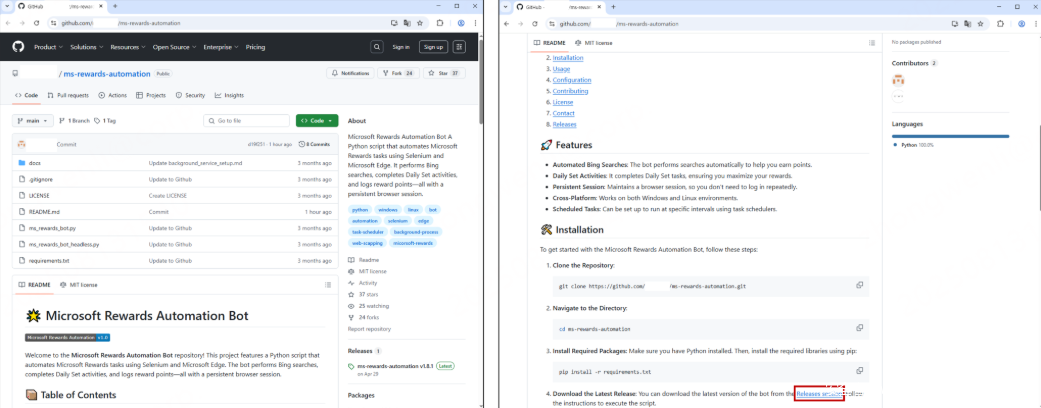
Task: Click the Go to file search field
Action: coord(245,121)
